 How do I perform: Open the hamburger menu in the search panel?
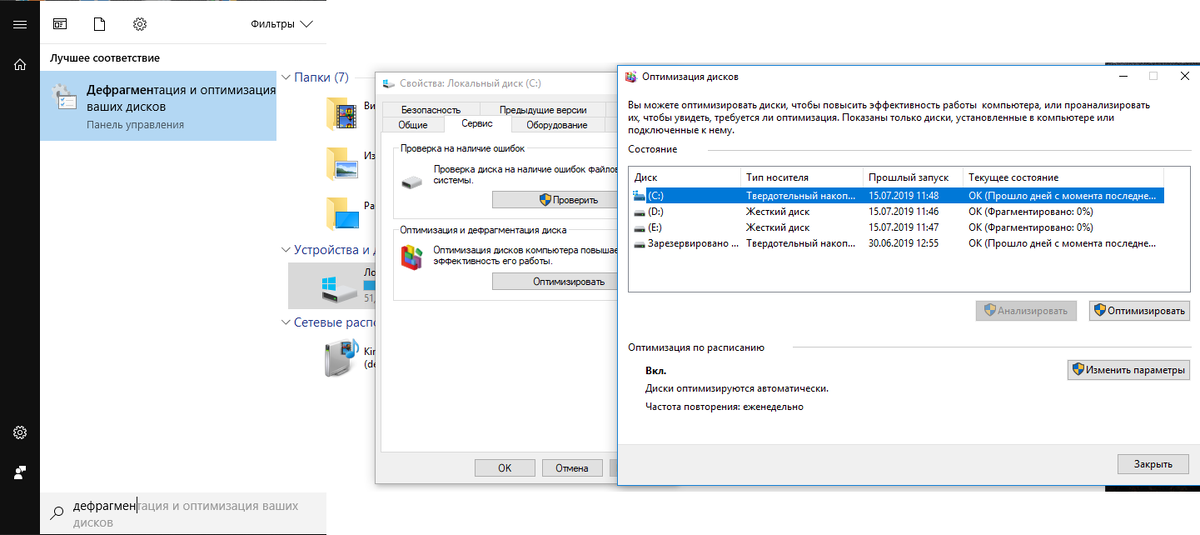coord(19,23)
